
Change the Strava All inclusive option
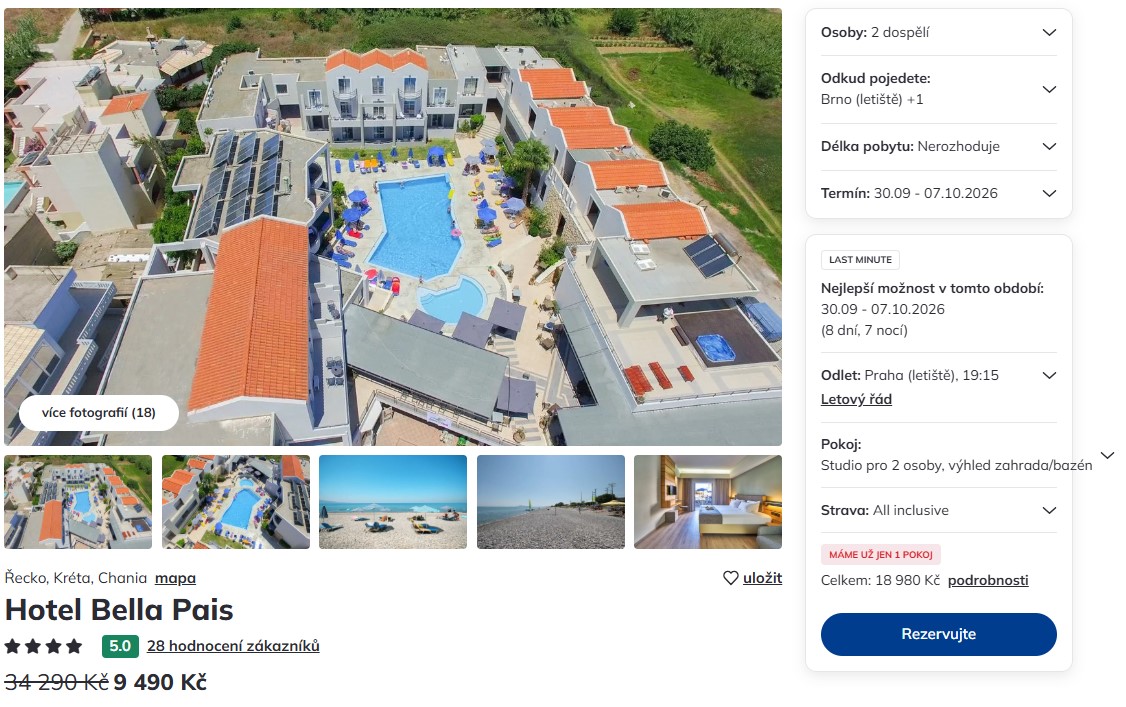(939, 510)
